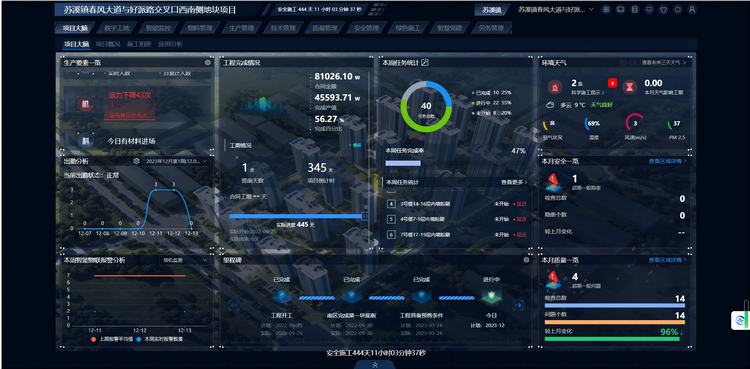The height and width of the screenshot is (369, 750).
Task: Expand the project selector dropdown at top right
Action: pyautogui.click(x=556, y=10)
